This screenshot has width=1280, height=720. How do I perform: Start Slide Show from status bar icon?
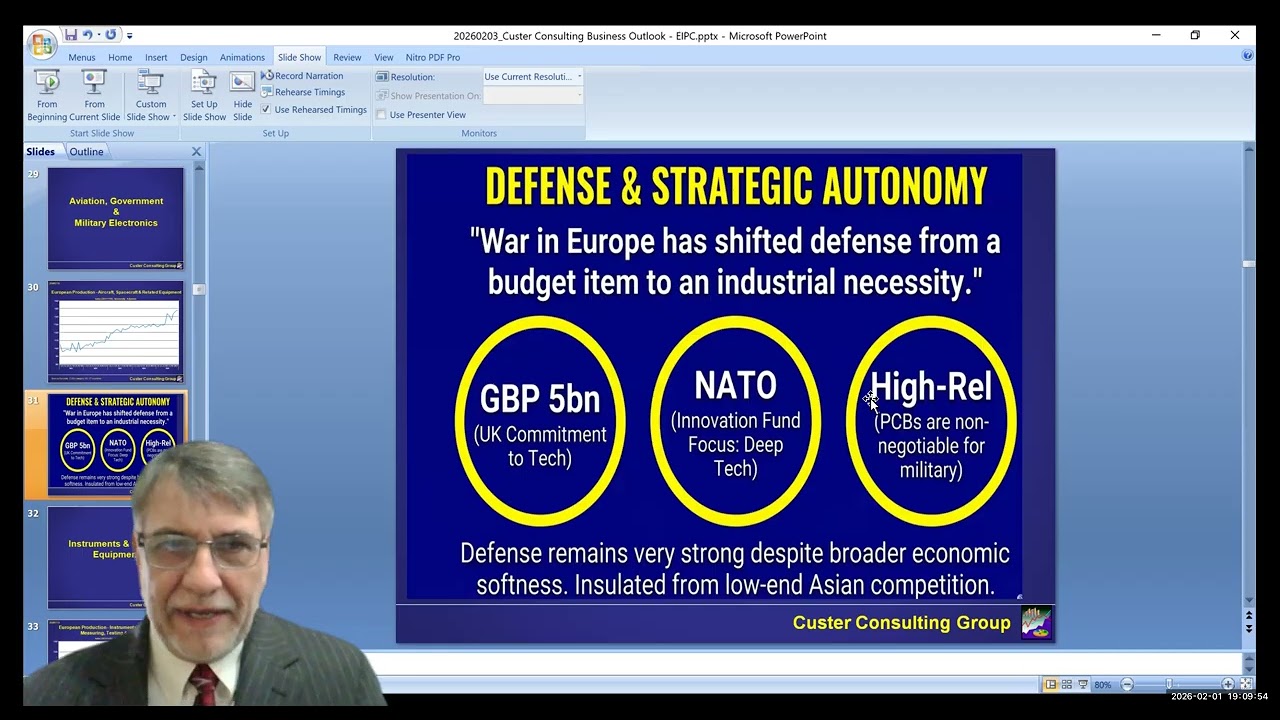1083,684
